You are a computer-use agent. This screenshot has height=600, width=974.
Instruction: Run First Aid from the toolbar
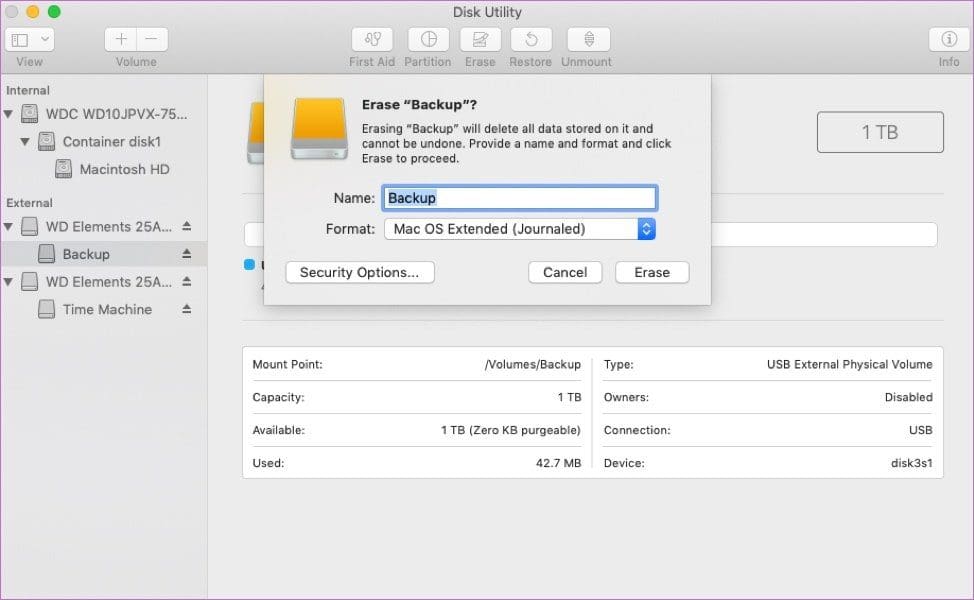point(372,40)
